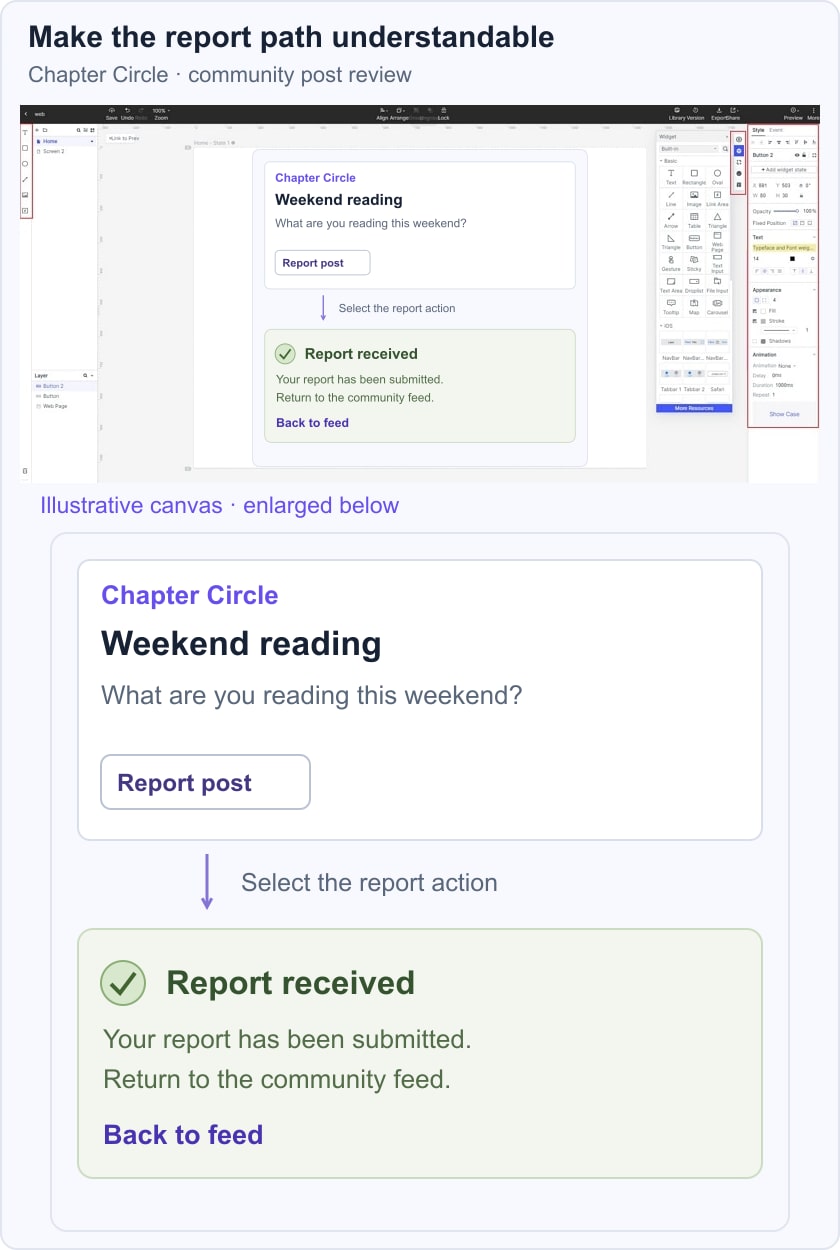Select the Image tool in left toolbar
The width and height of the screenshot is (840, 1250).
click(x=25, y=195)
